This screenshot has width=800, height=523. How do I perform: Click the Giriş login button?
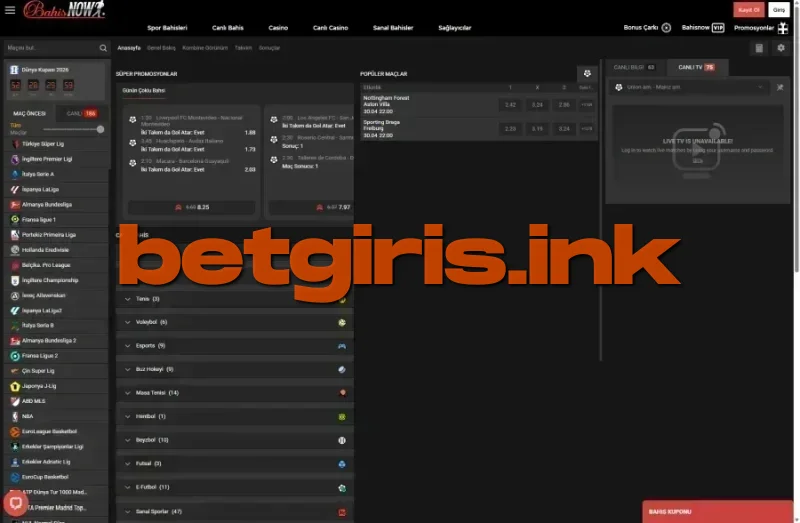click(x=779, y=10)
